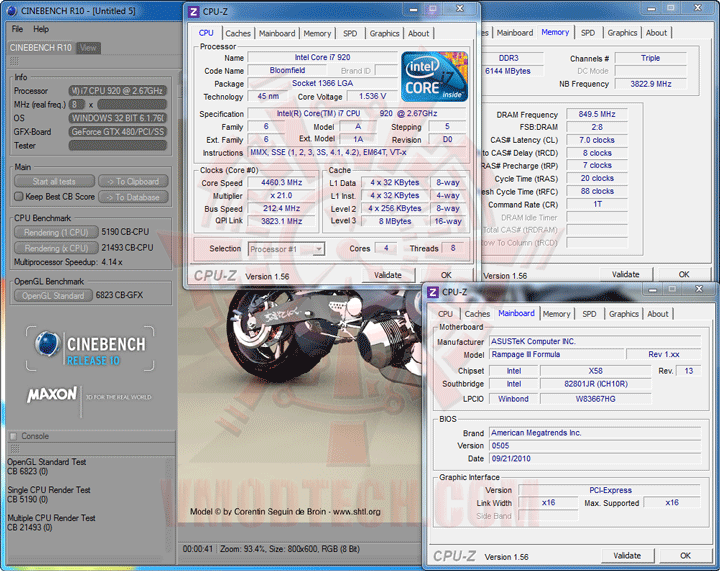This screenshot has height=571, width=720.
Task: Click the 6823 CB-GFX score text
Action: point(119,295)
